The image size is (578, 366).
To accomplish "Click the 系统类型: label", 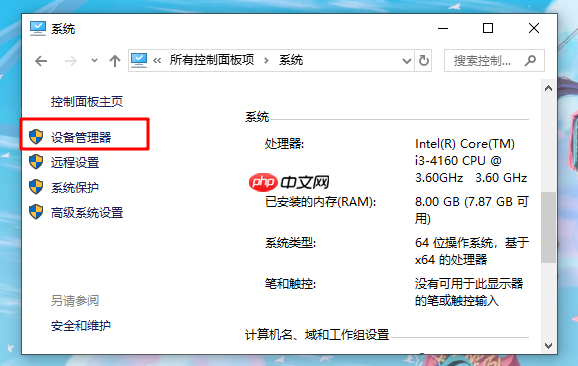I will [x=290, y=243].
